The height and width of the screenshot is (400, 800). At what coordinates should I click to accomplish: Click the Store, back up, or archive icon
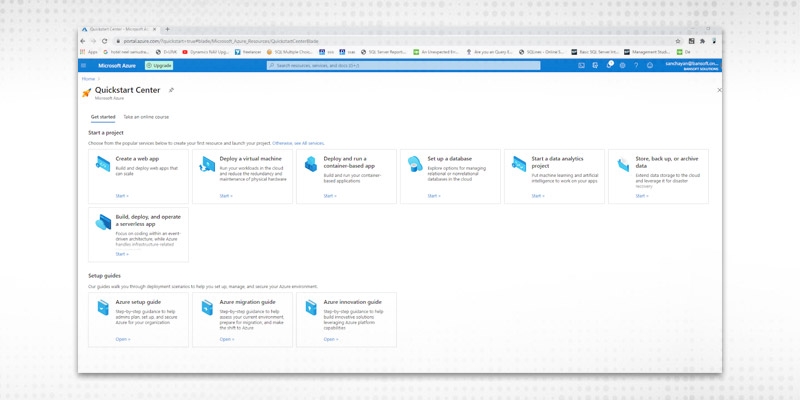623,164
